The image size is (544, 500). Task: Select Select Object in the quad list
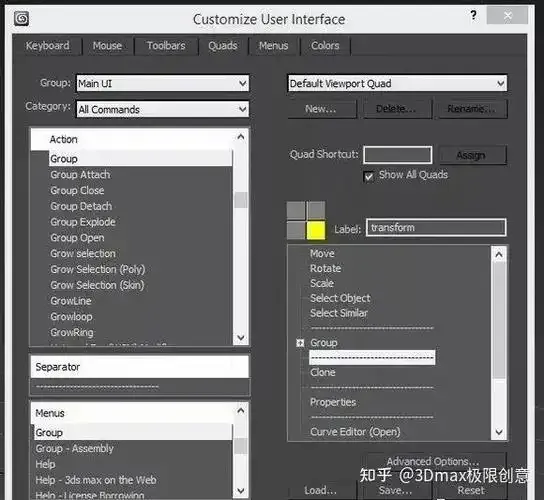click(x=340, y=298)
